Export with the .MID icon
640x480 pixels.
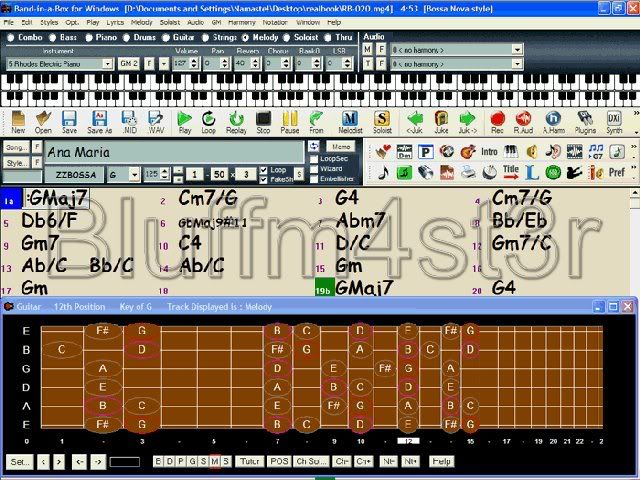coord(129,122)
